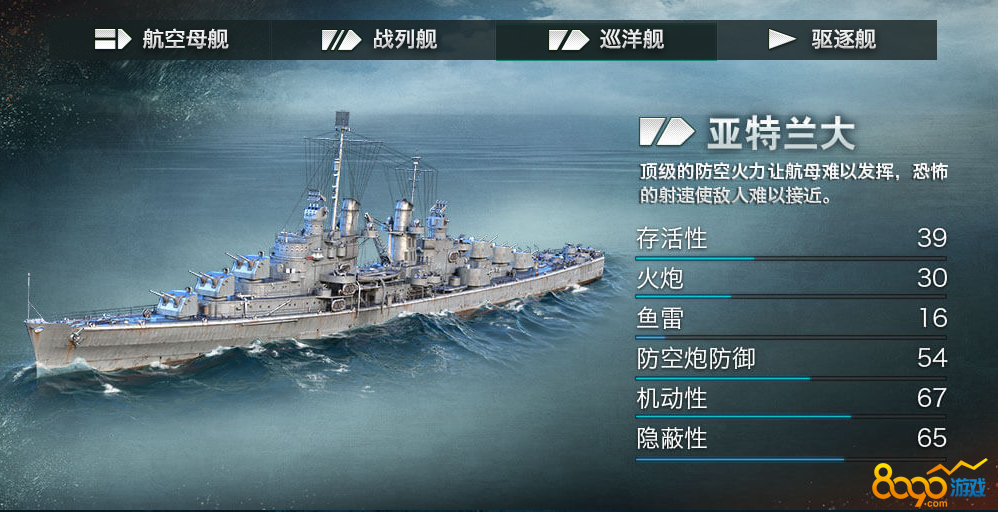The width and height of the screenshot is (998, 512).
Task: Click the 防空炮防御 stat bar
Action: 791,378
